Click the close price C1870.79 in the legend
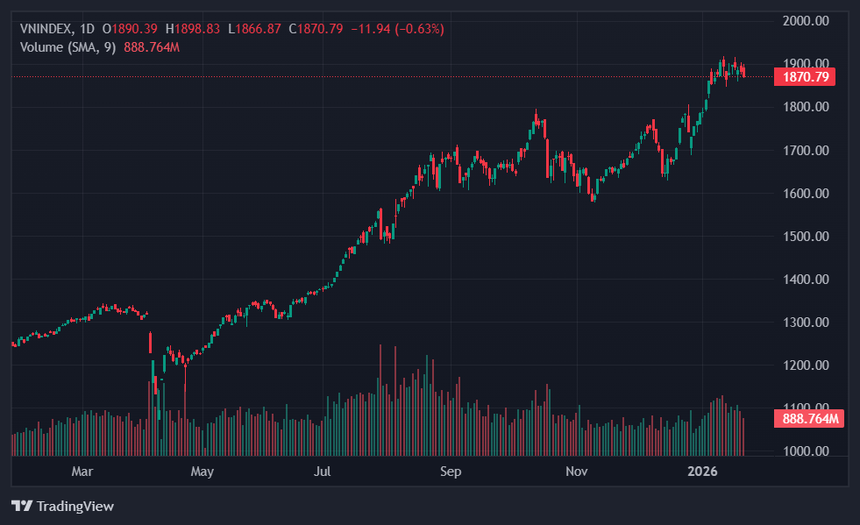The width and height of the screenshot is (860, 525). pos(315,29)
